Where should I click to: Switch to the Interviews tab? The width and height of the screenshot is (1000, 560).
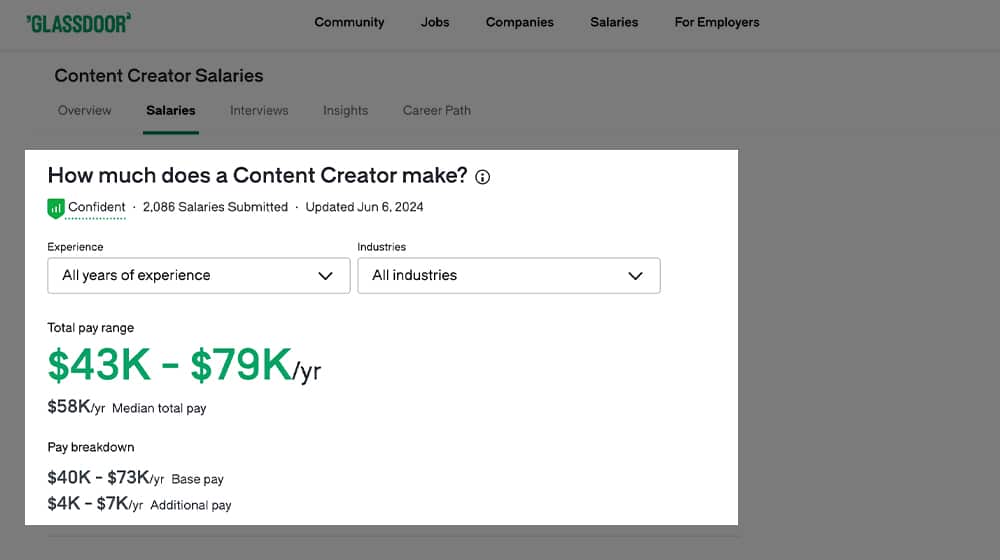click(259, 110)
